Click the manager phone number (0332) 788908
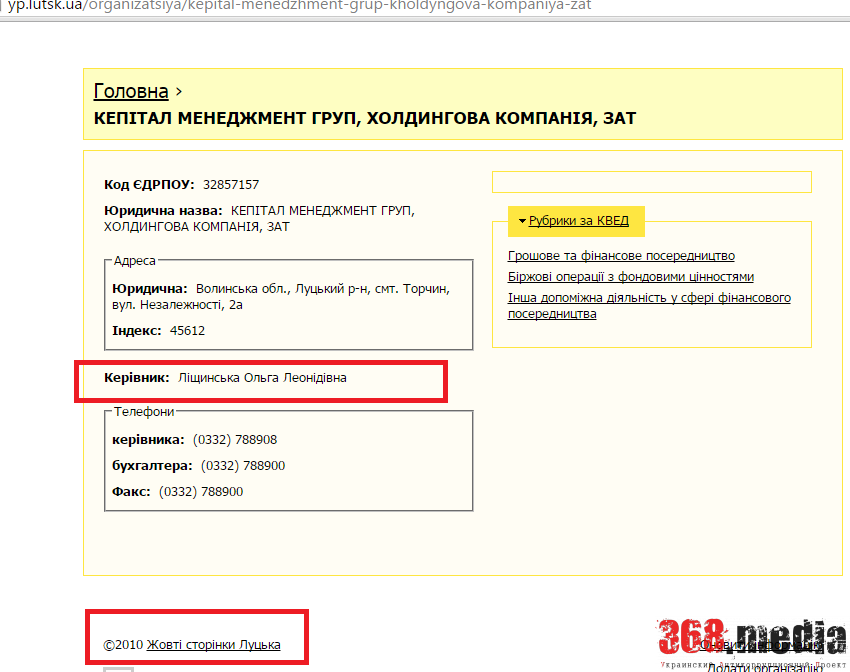 point(235,440)
